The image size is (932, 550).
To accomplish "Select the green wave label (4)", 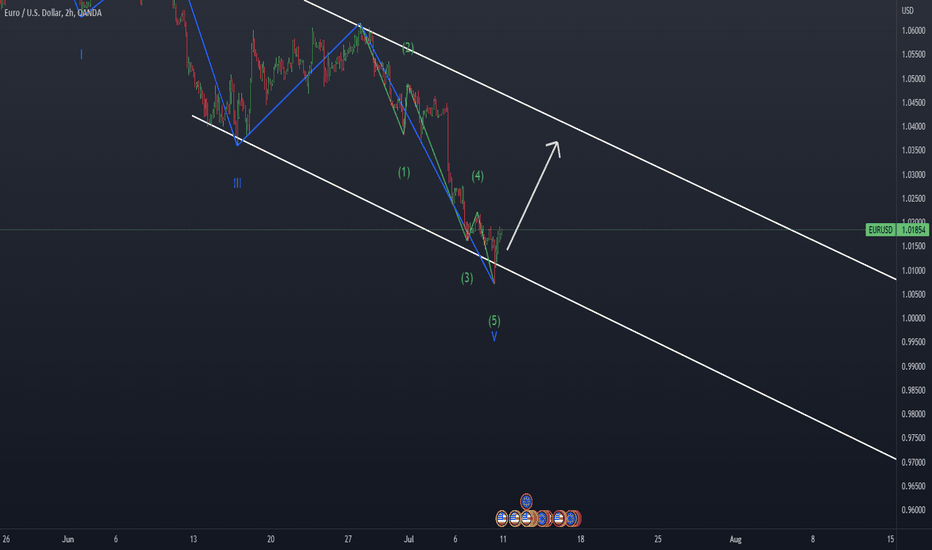I will click(477, 176).
